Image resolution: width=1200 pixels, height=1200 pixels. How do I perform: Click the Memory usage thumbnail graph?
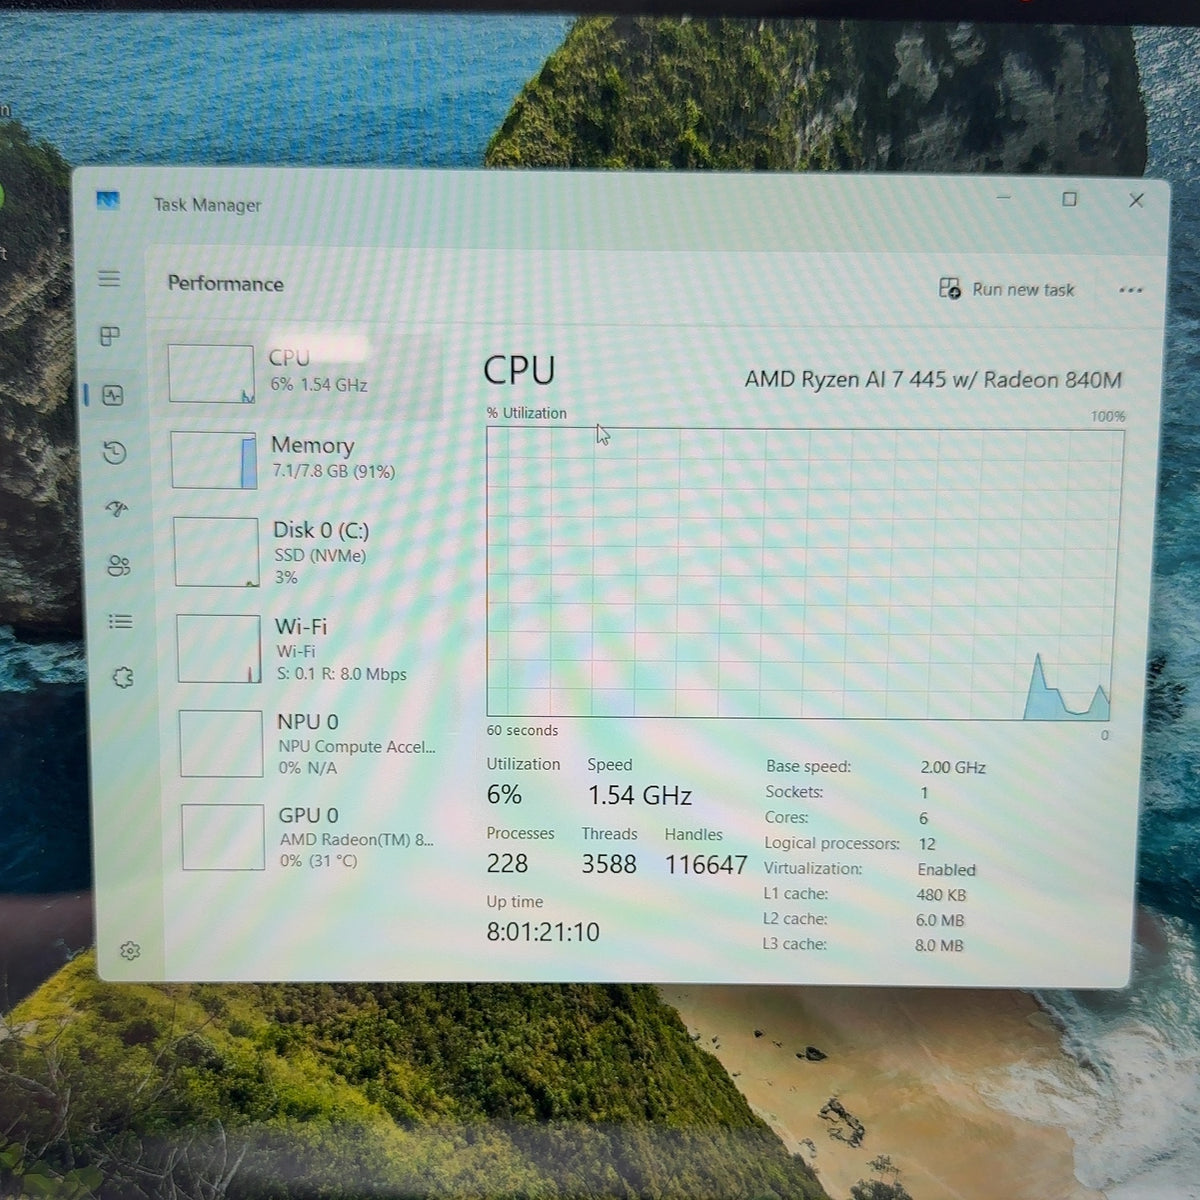click(x=214, y=460)
